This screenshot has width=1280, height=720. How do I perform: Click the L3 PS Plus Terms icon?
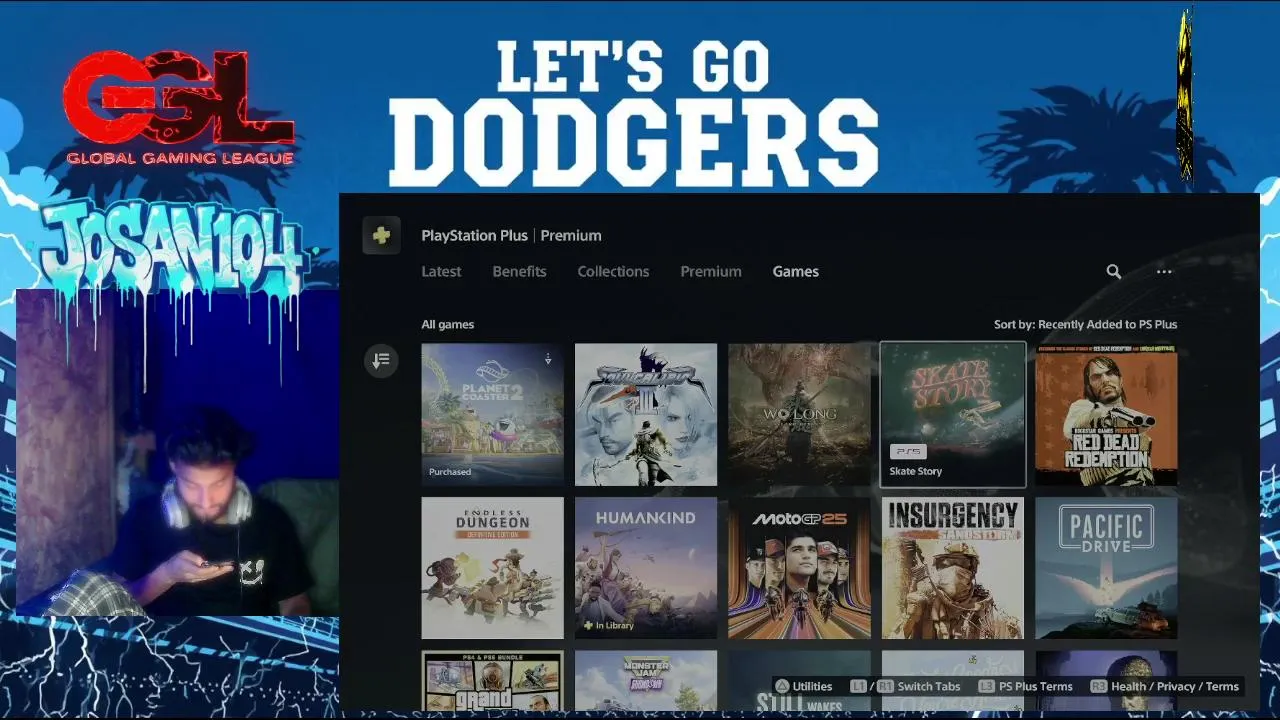(986, 686)
